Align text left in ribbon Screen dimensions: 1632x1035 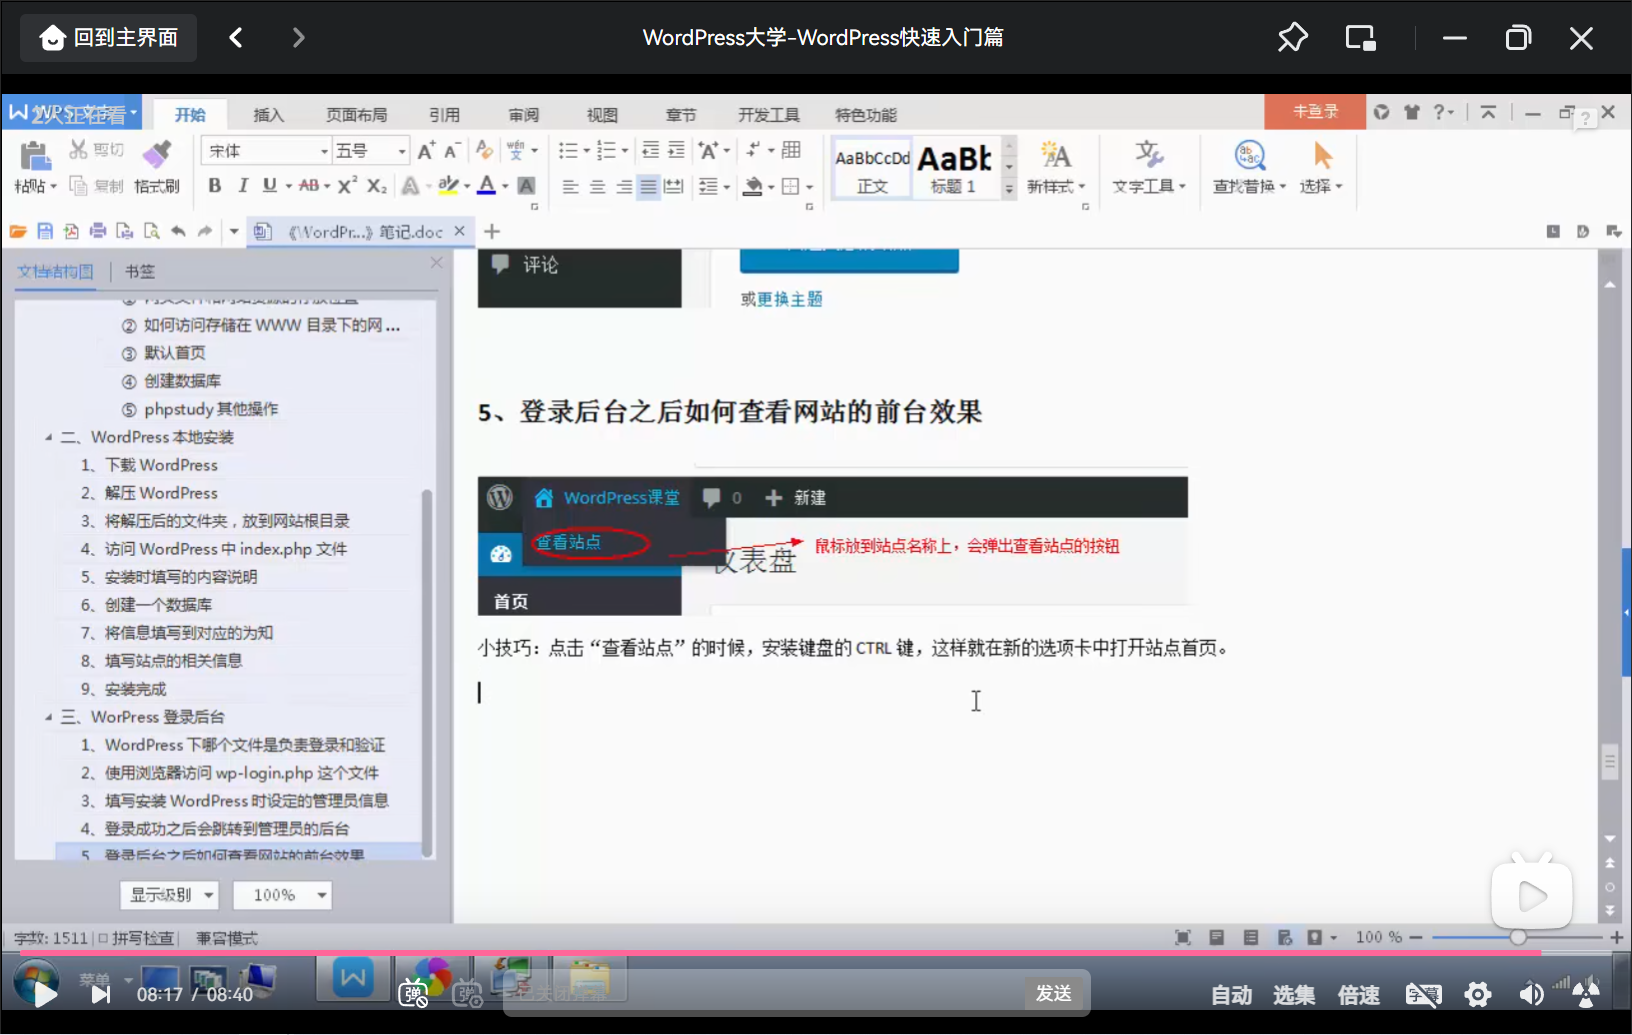pyautogui.click(x=570, y=186)
